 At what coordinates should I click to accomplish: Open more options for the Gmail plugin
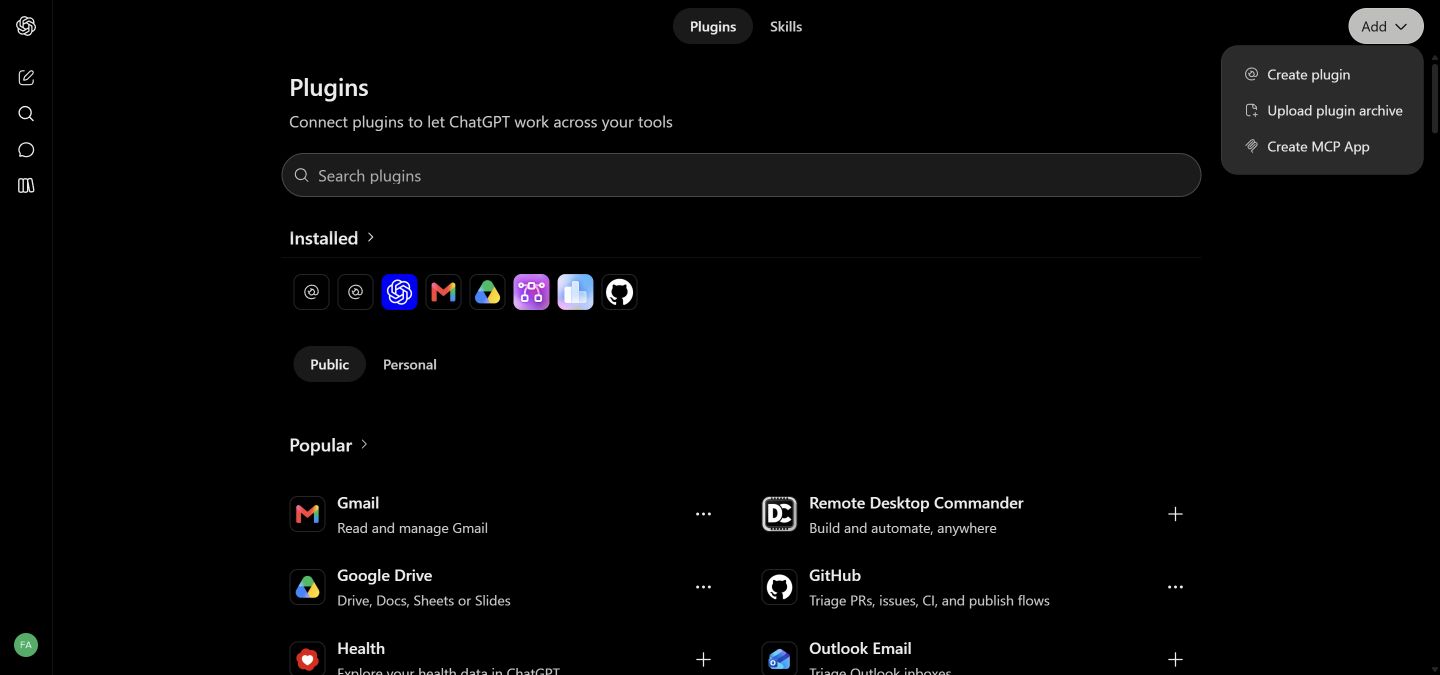703,514
